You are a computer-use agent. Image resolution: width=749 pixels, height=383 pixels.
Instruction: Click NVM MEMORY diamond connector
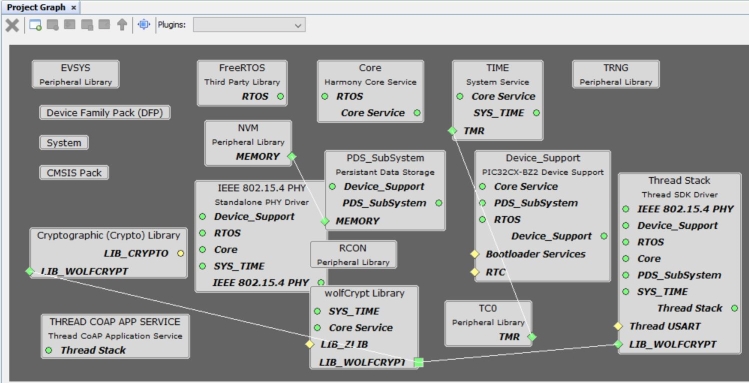coord(291,156)
